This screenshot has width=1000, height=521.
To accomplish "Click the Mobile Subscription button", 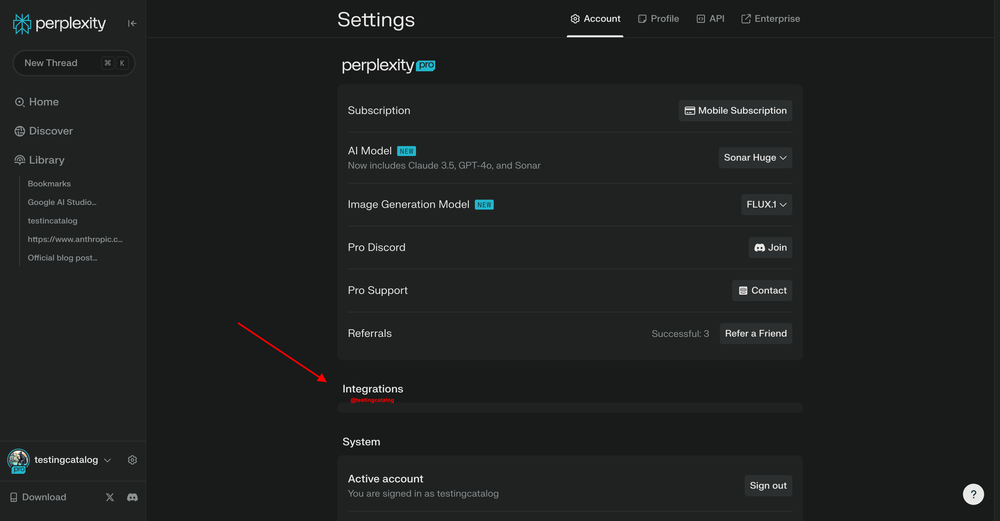I will [735, 111].
